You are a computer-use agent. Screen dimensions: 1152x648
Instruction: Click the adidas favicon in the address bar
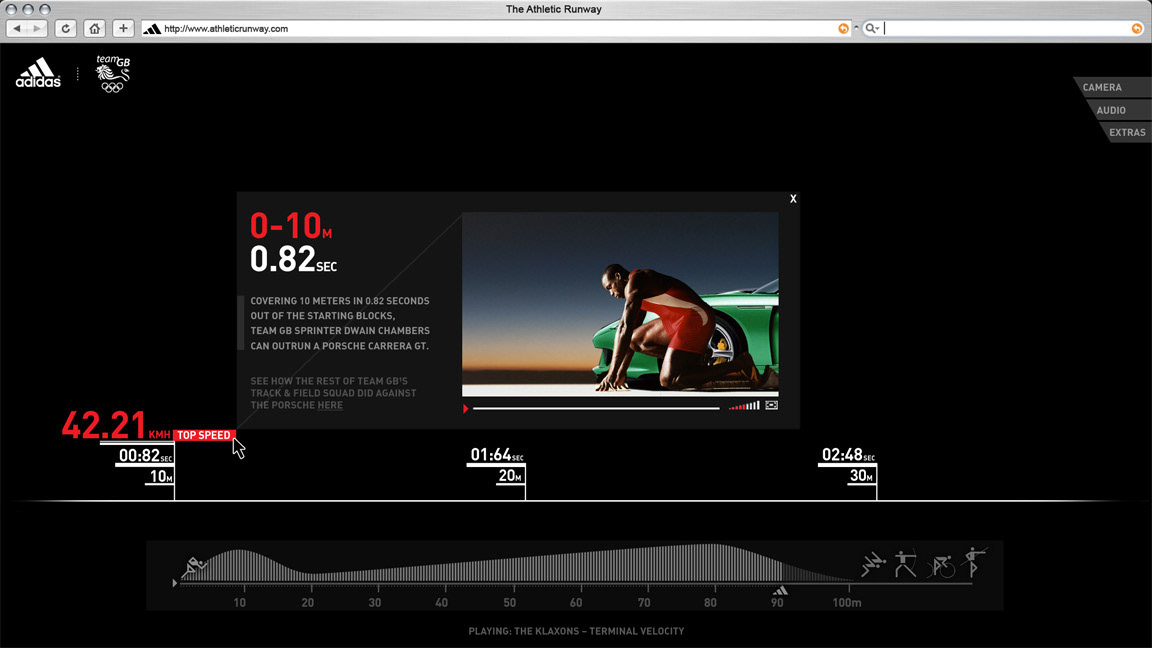click(152, 29)
